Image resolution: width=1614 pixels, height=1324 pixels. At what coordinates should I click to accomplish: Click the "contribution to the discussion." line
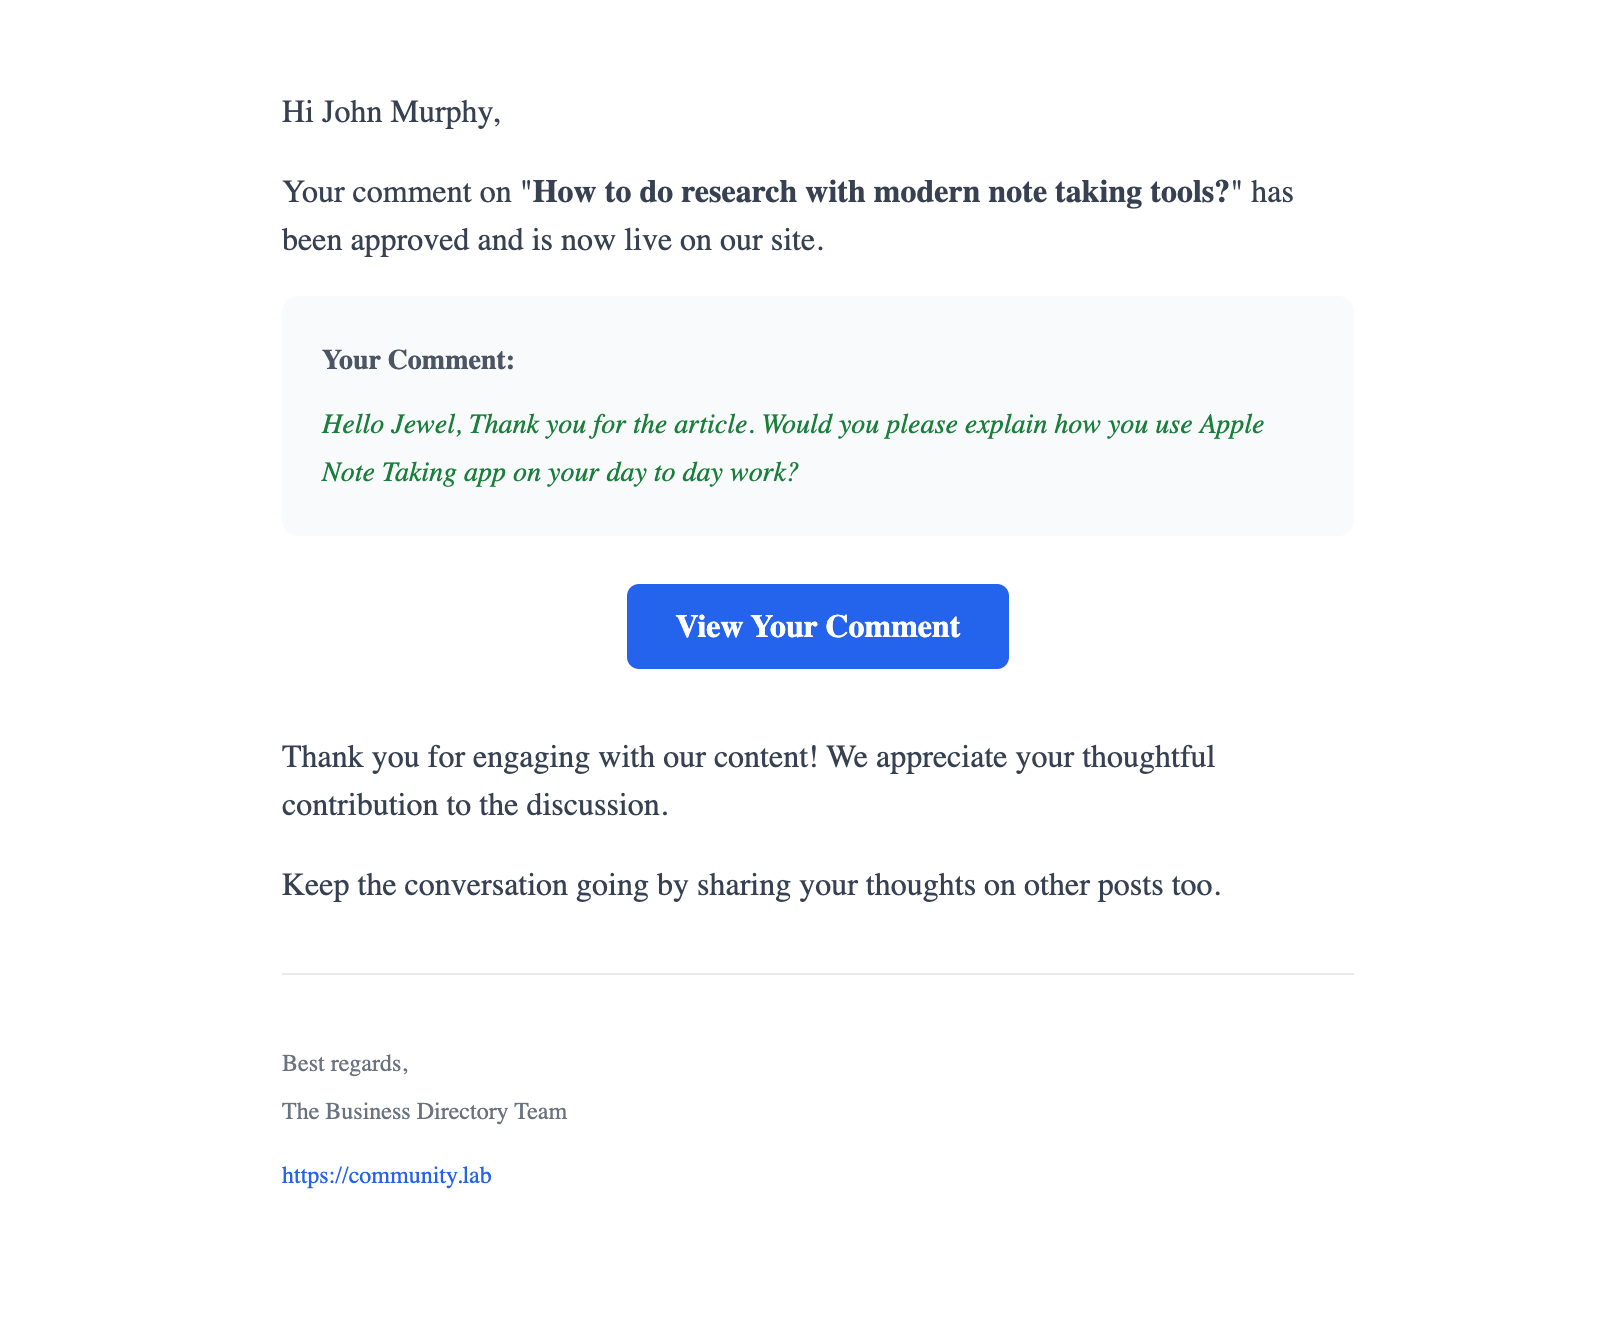pyautogui.click(x=475, y=805)
